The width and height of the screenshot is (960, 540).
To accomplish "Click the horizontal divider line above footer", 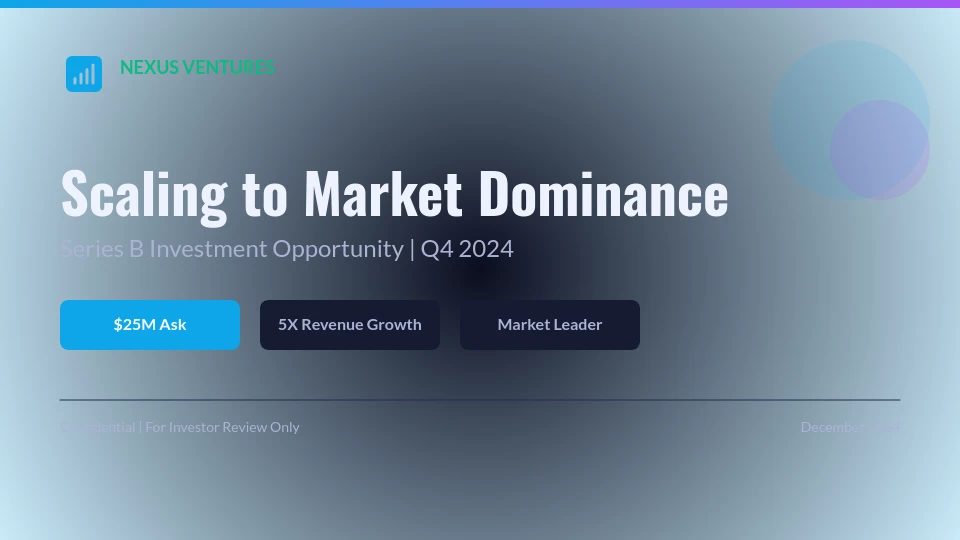I will (x=480, y=400).
